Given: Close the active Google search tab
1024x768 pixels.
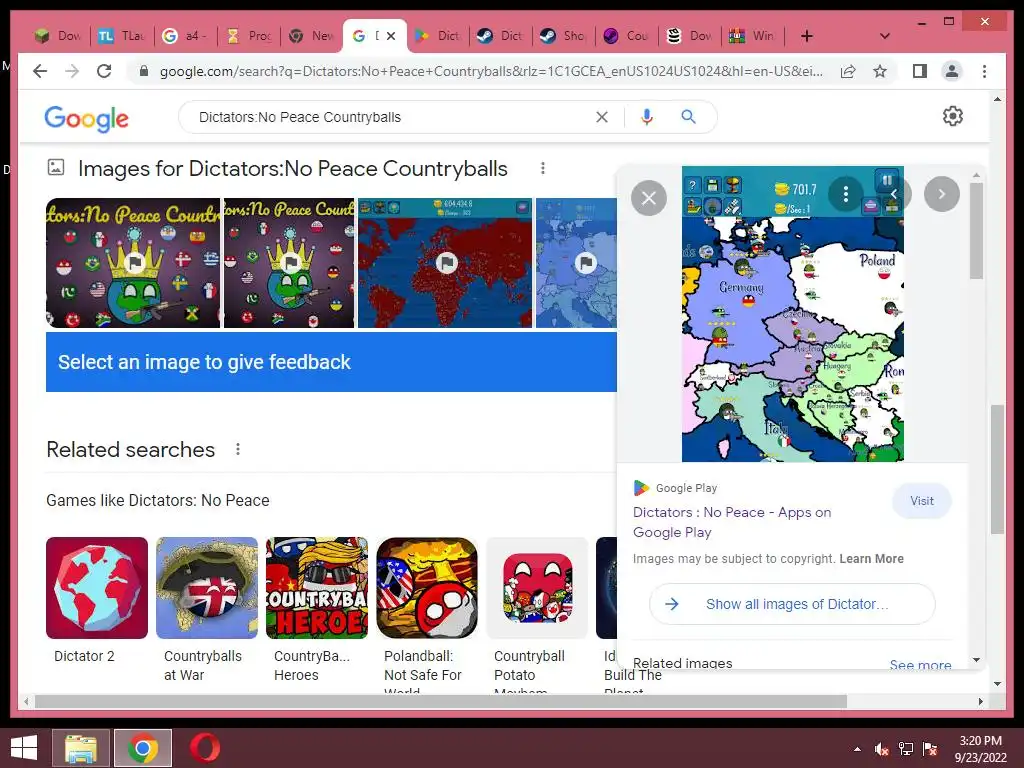Looking at the screenshot, I should 391,36.
